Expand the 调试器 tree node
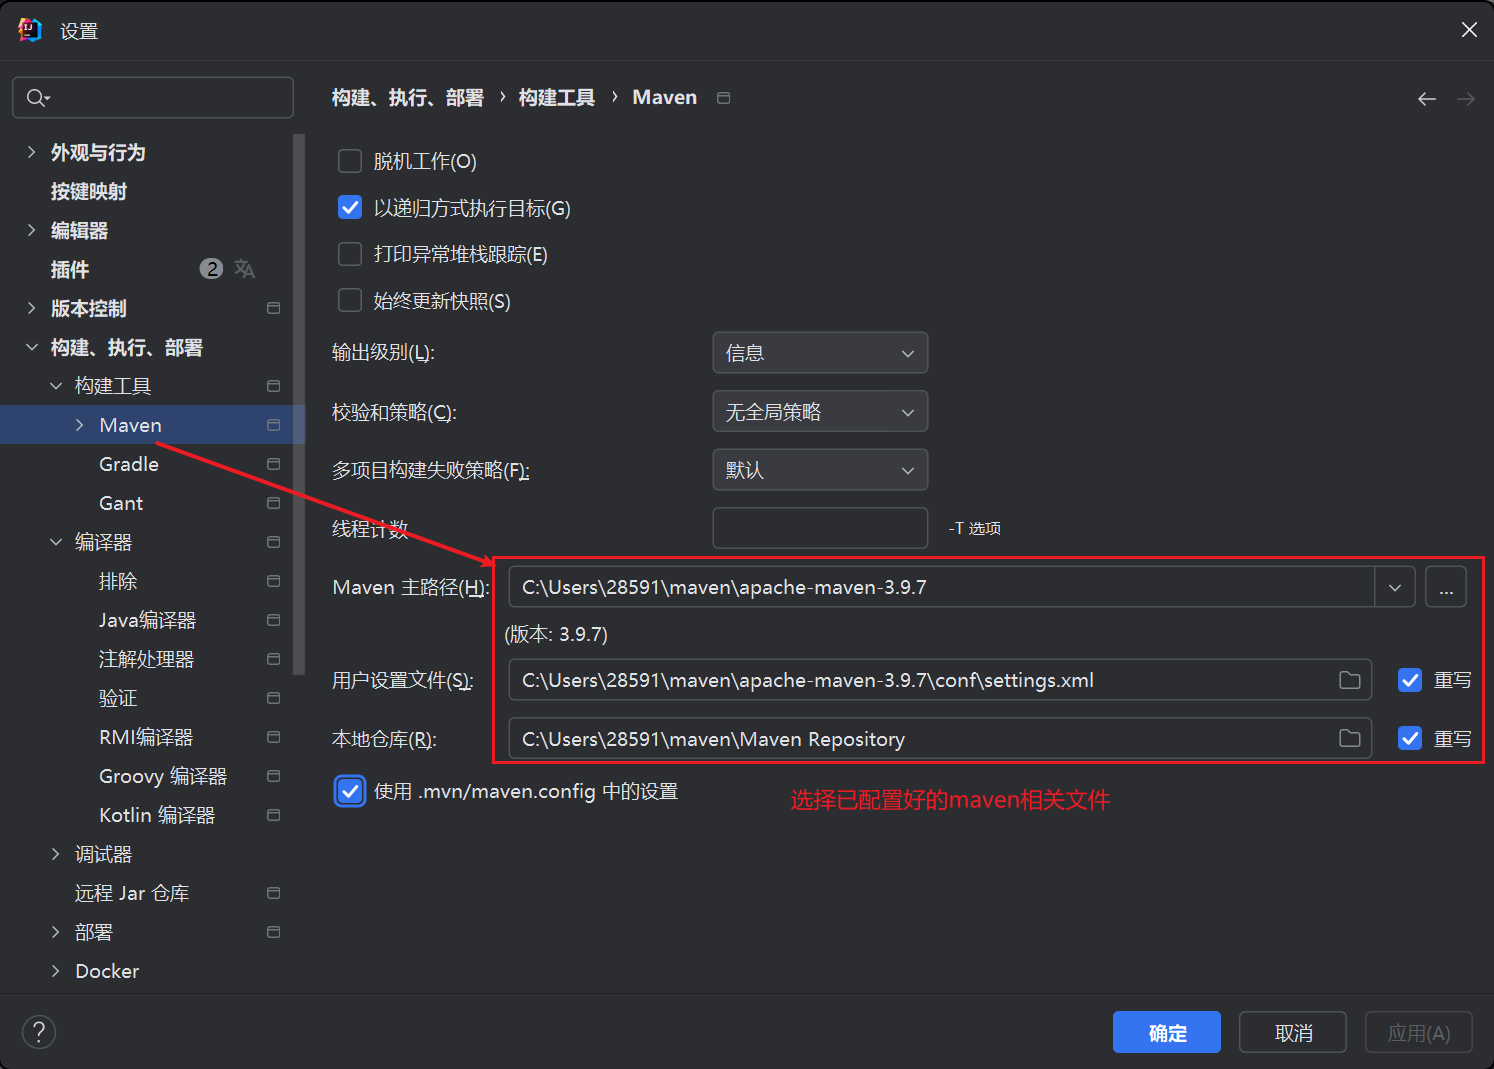The image size is (1494, 1069). click(x=56, y=854)
